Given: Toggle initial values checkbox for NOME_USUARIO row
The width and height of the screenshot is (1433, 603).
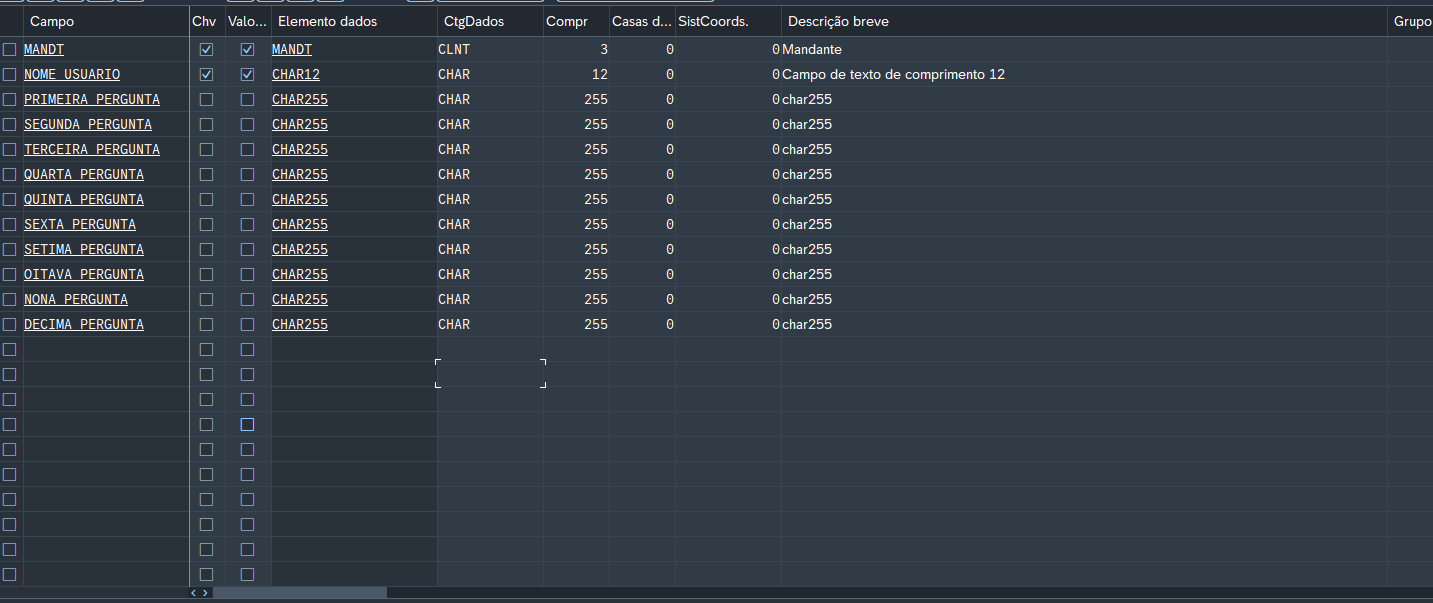Looking at the screenshot, I should tap(247, 74).
